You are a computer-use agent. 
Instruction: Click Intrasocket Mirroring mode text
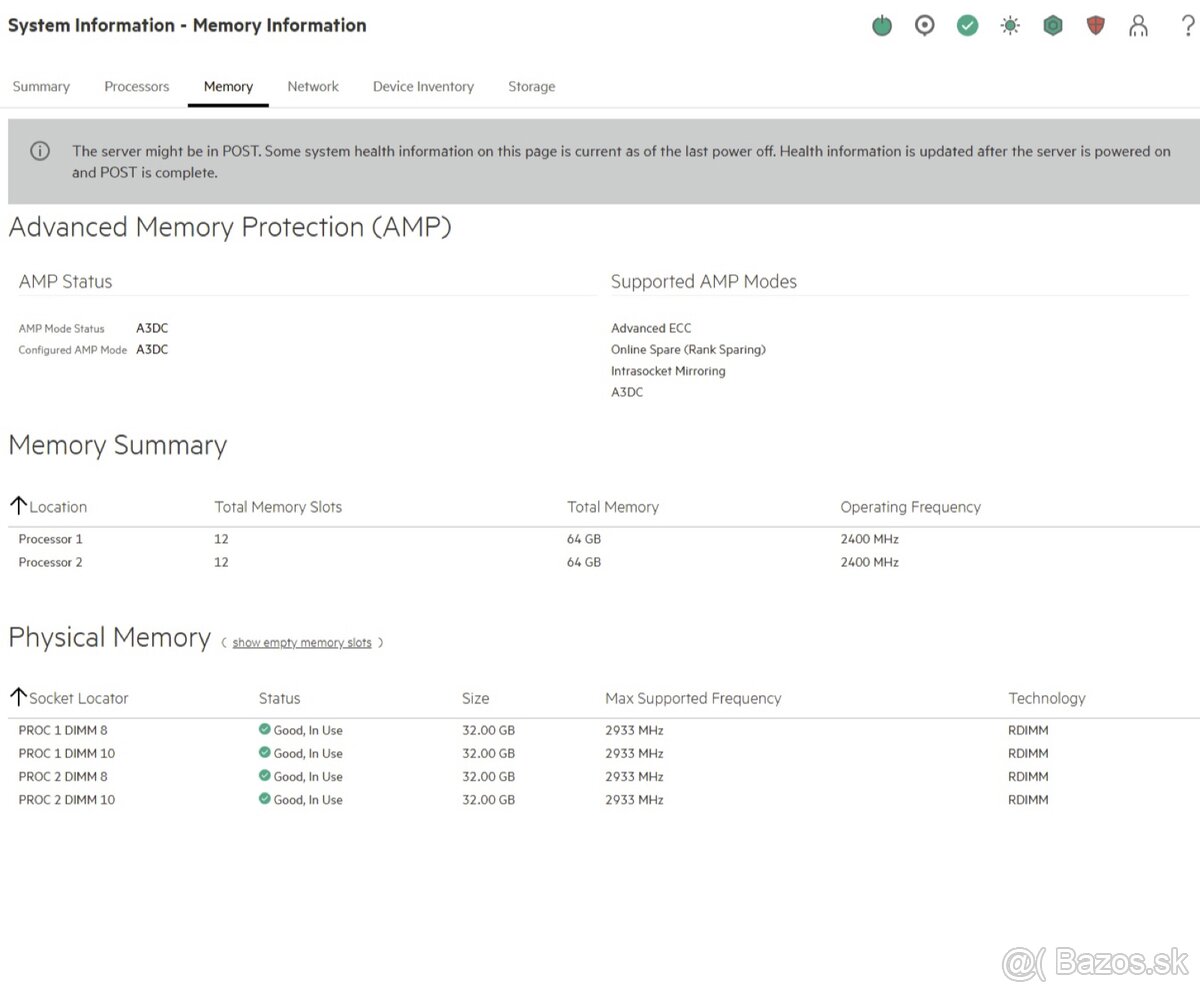(668, 371)
